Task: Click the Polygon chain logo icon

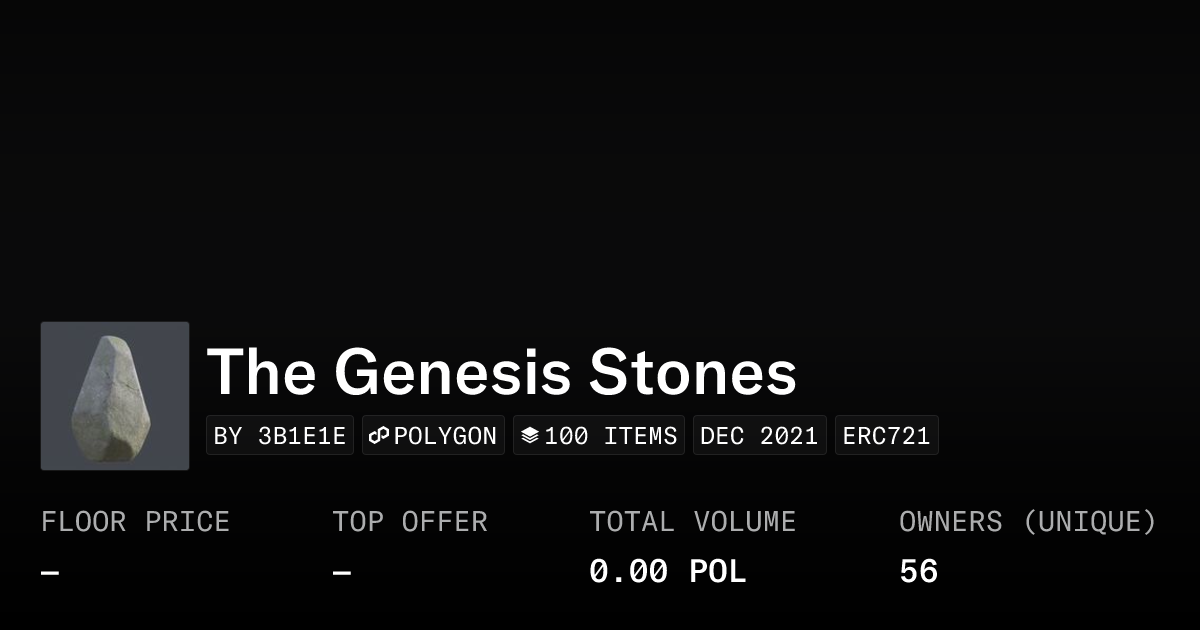Action: pyautogui.click(x=379, y=436)
